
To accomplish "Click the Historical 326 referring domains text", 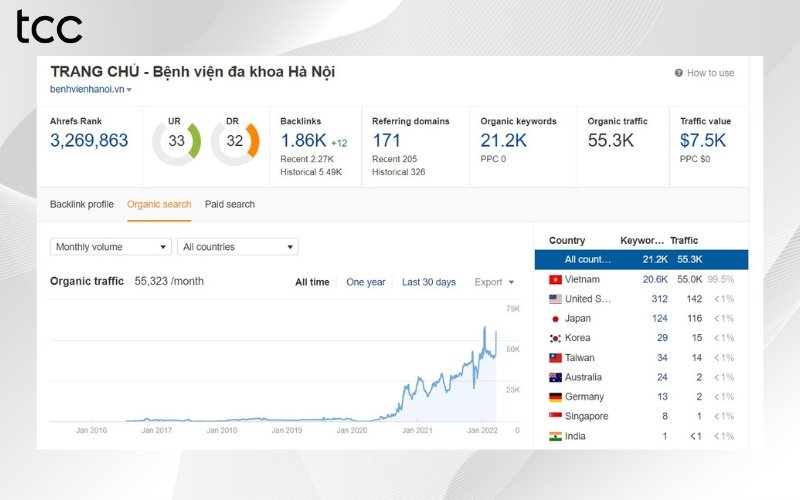I will click(398, 172).
